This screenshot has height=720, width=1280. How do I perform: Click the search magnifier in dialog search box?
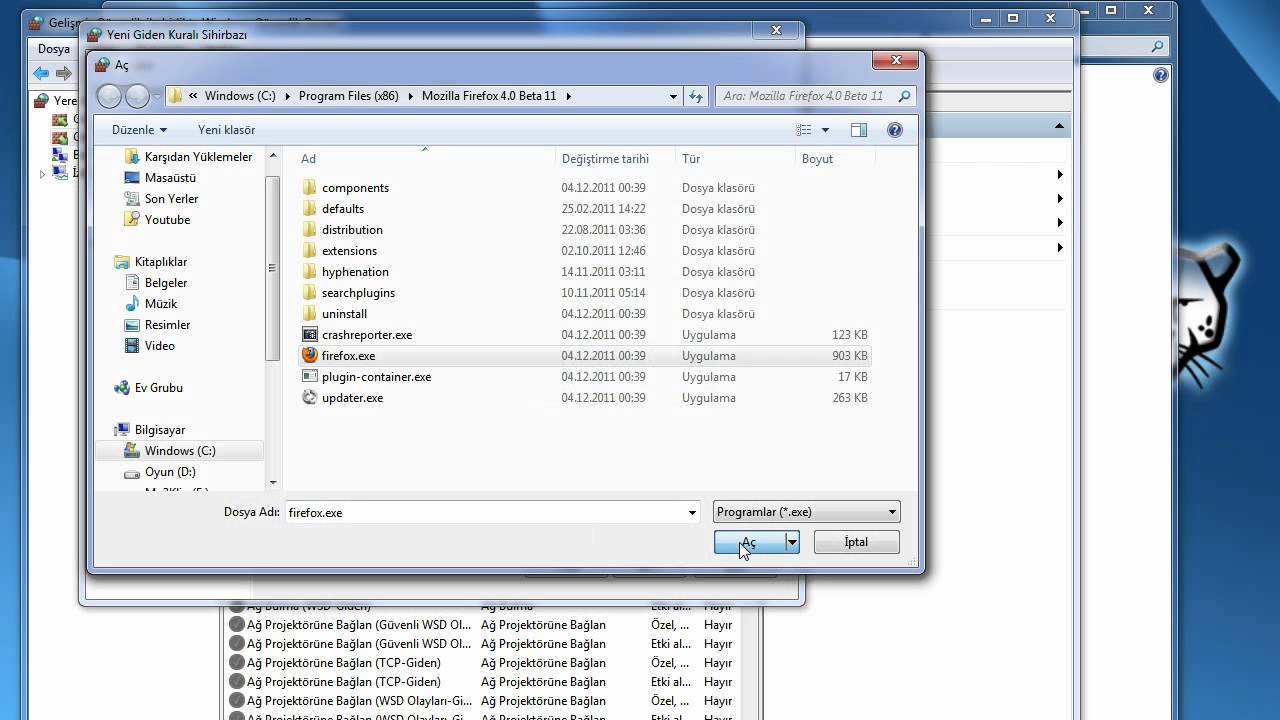(904, 96)
